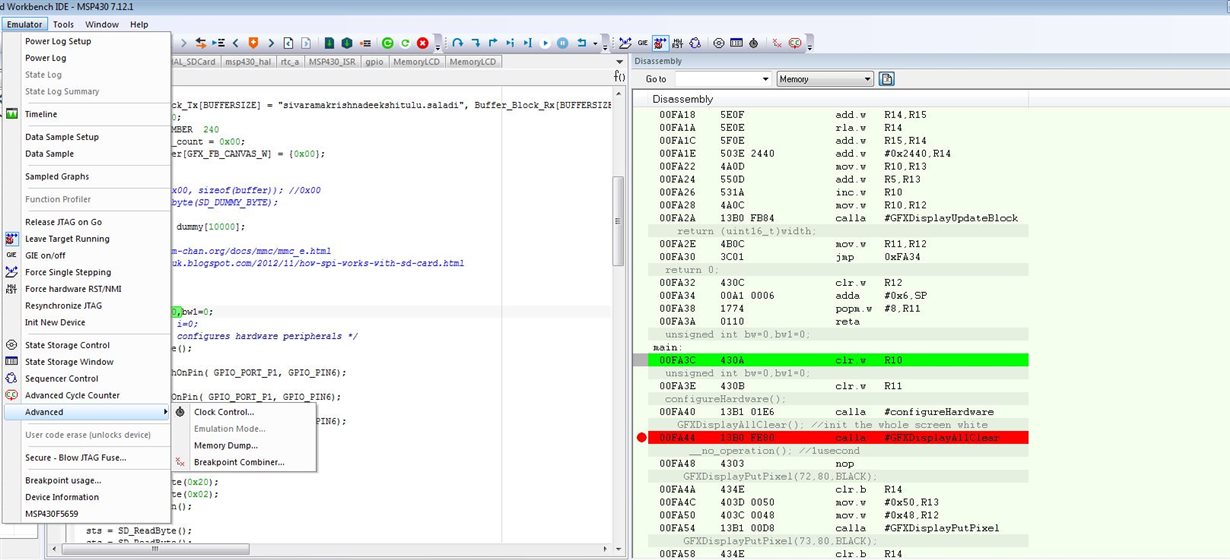Open the editor tab list dropdown arrow
This screenshot has width=1230, height=560.
click(620, 62)
